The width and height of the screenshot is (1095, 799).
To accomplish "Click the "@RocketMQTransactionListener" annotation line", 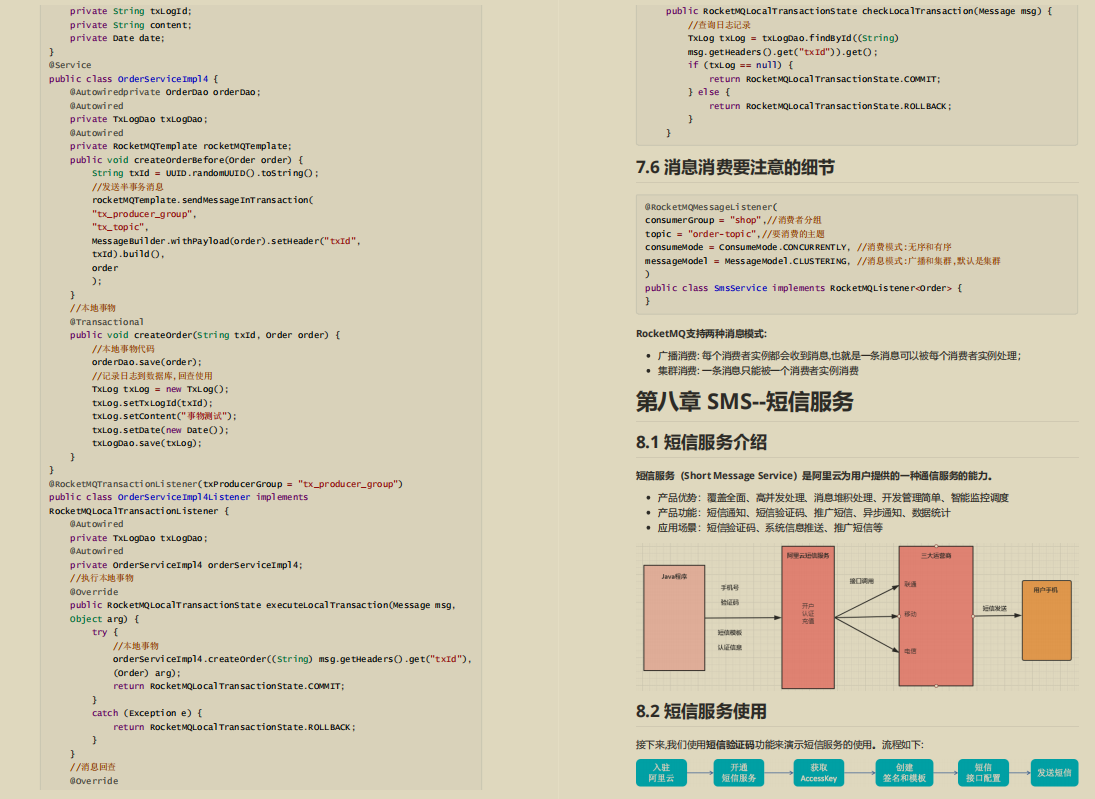I will coord(226,483).
